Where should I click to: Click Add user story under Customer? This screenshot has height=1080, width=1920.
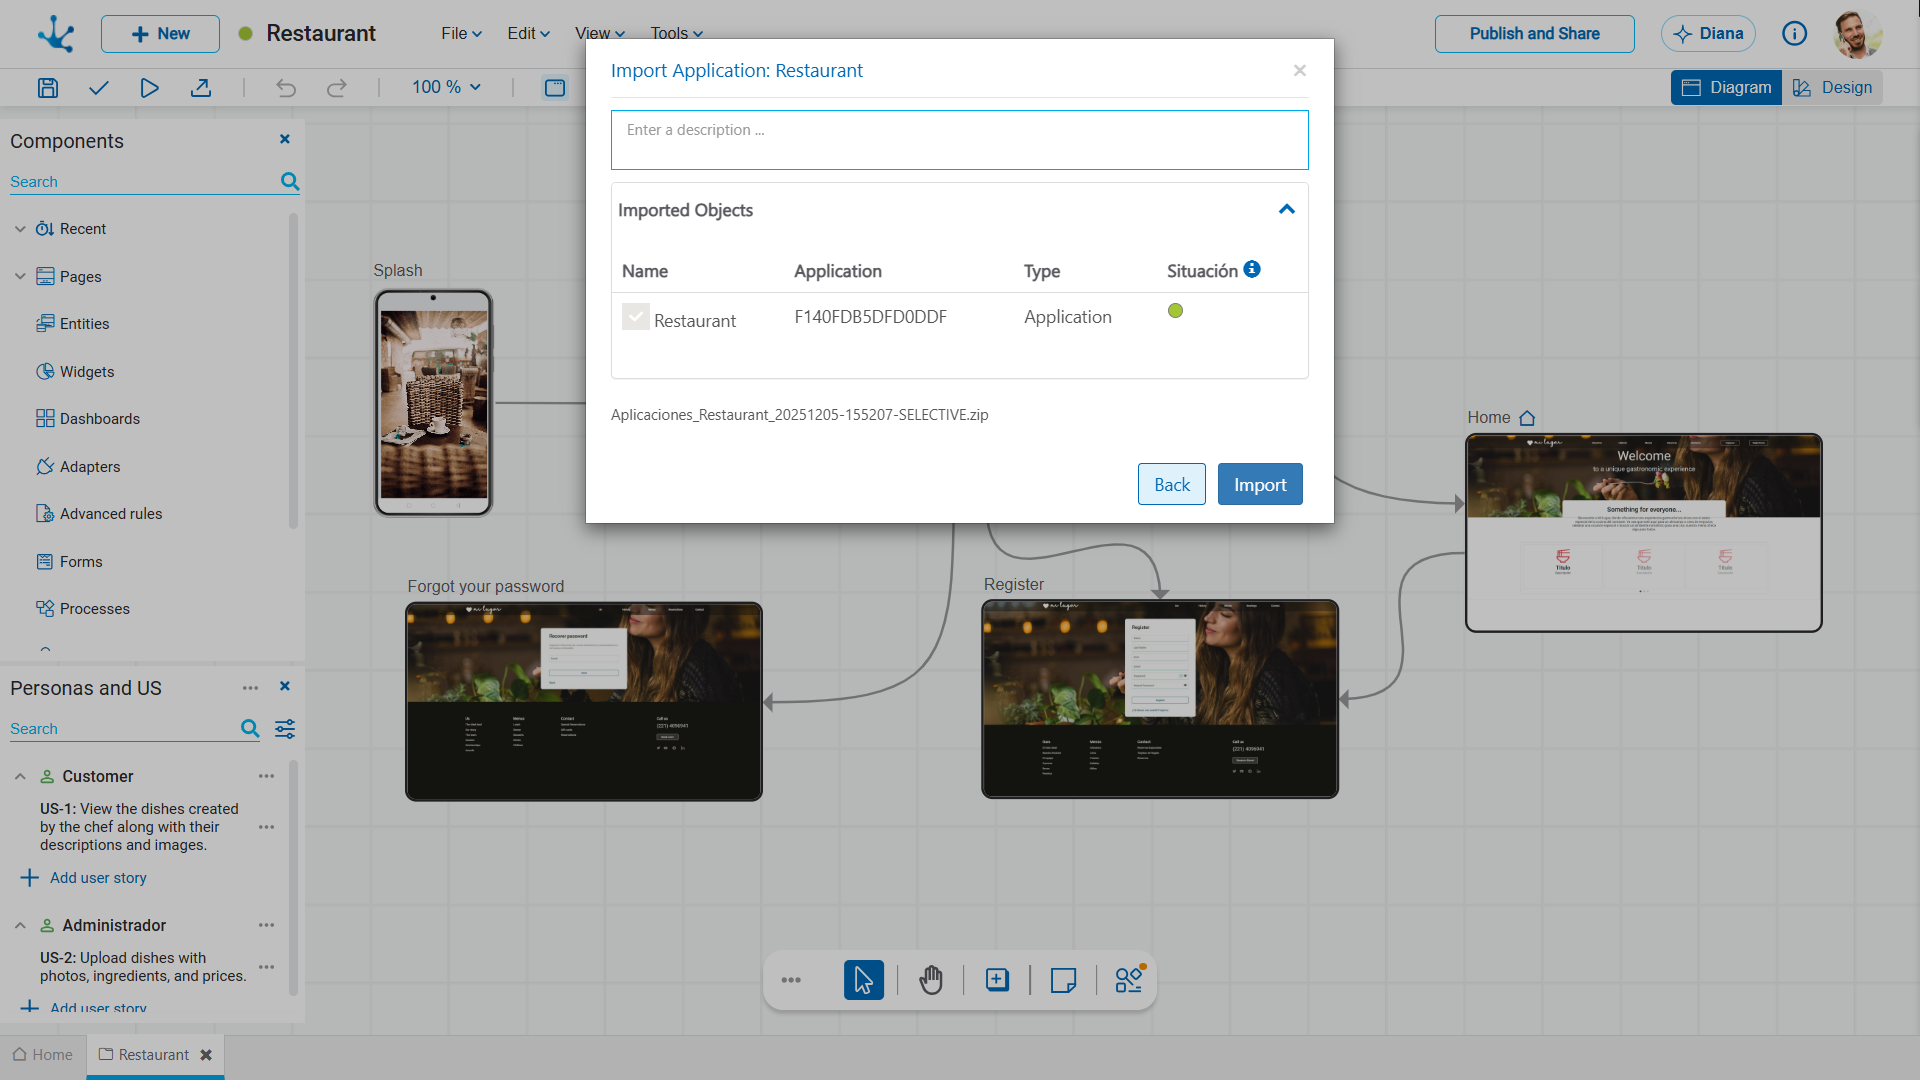click(x=84, y=878)
